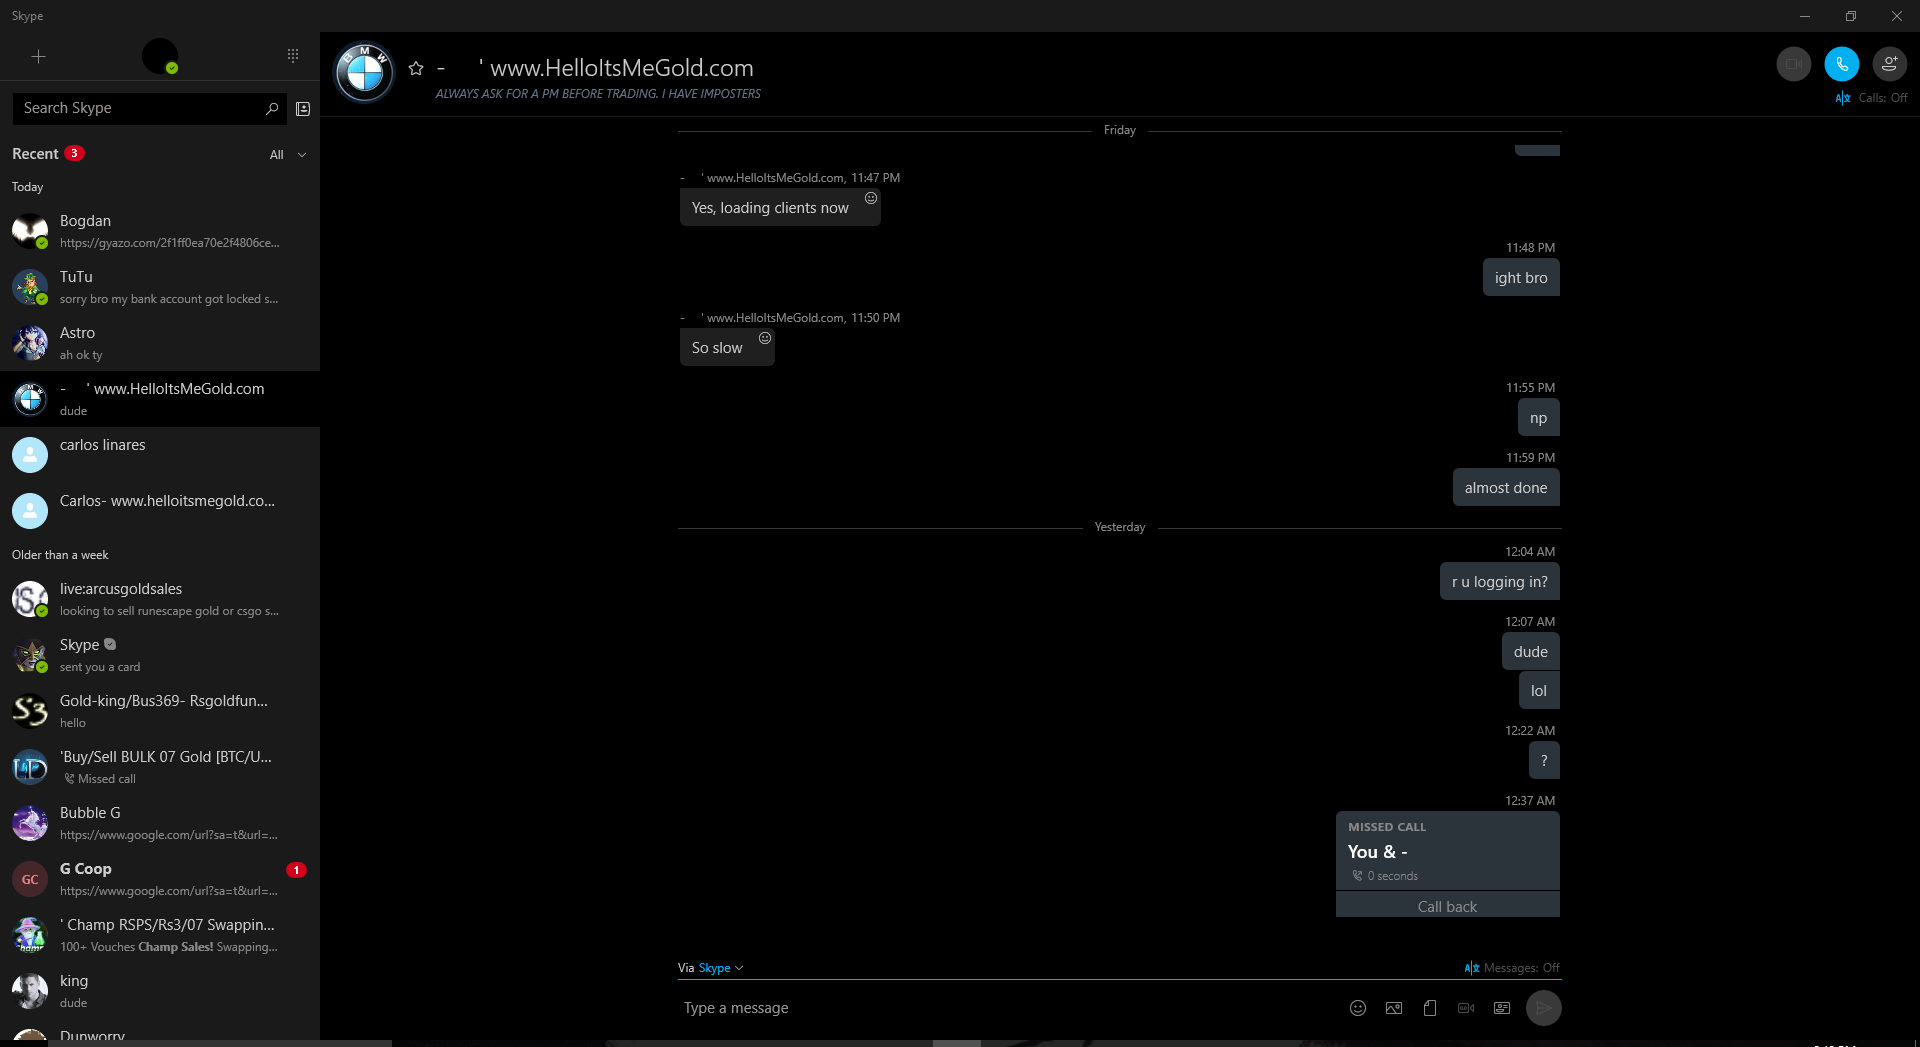This screenshot has height=1047, width=1920.
Task: Click the contact name in chat header
Action: click(595, 68)
